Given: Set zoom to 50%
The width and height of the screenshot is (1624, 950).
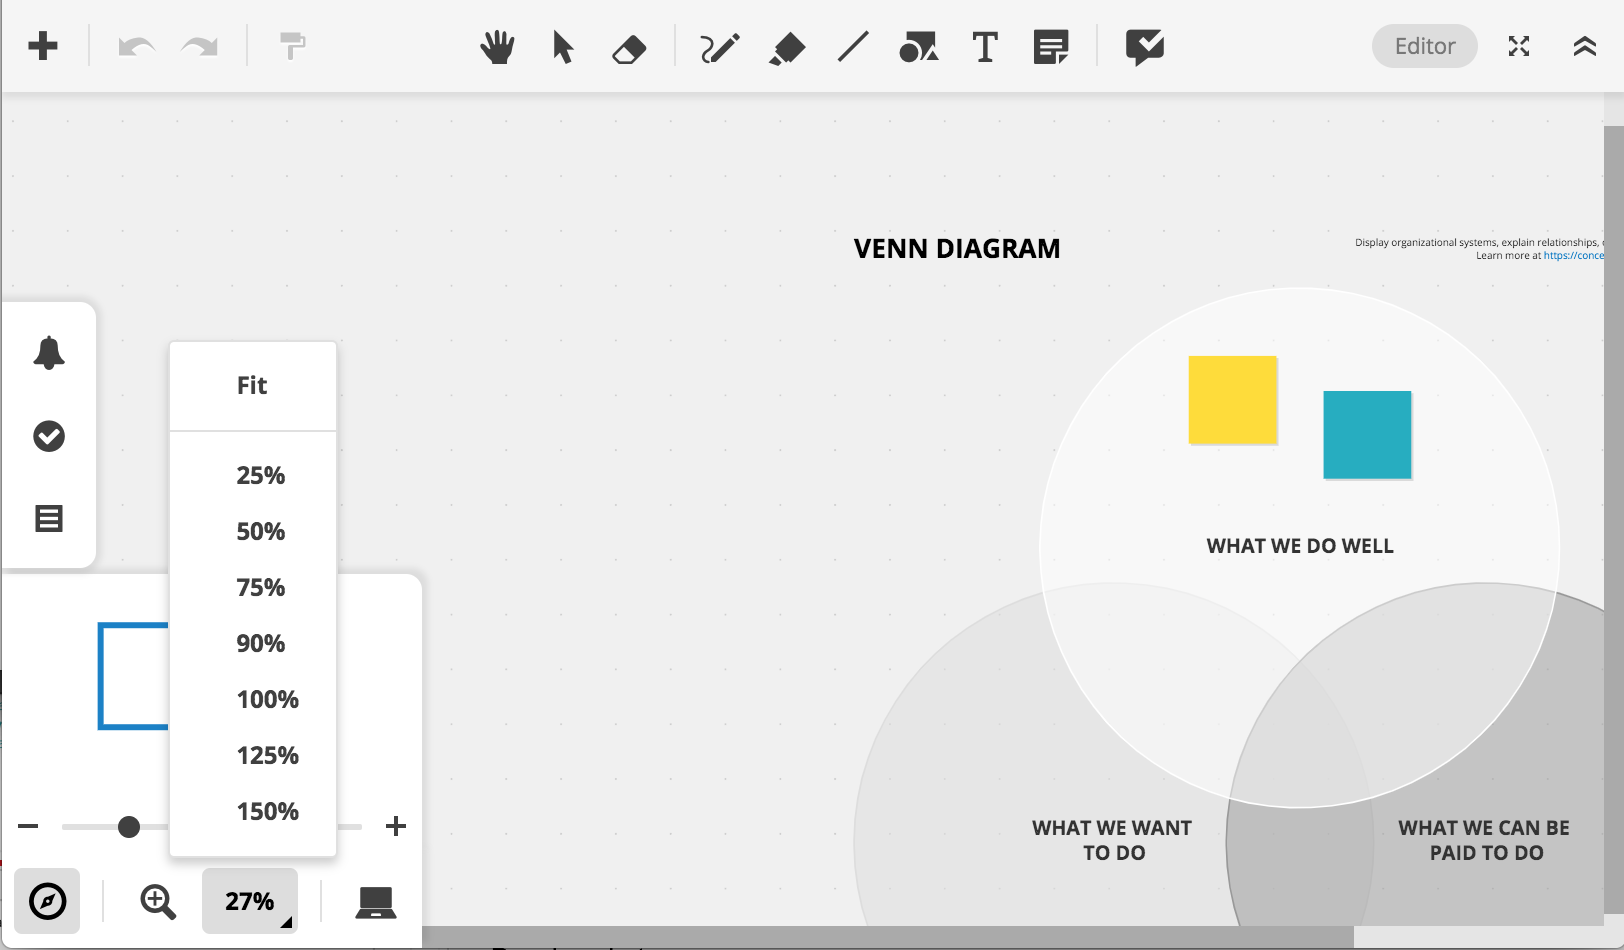Looking at the screenshot, I should click(260, 532).
